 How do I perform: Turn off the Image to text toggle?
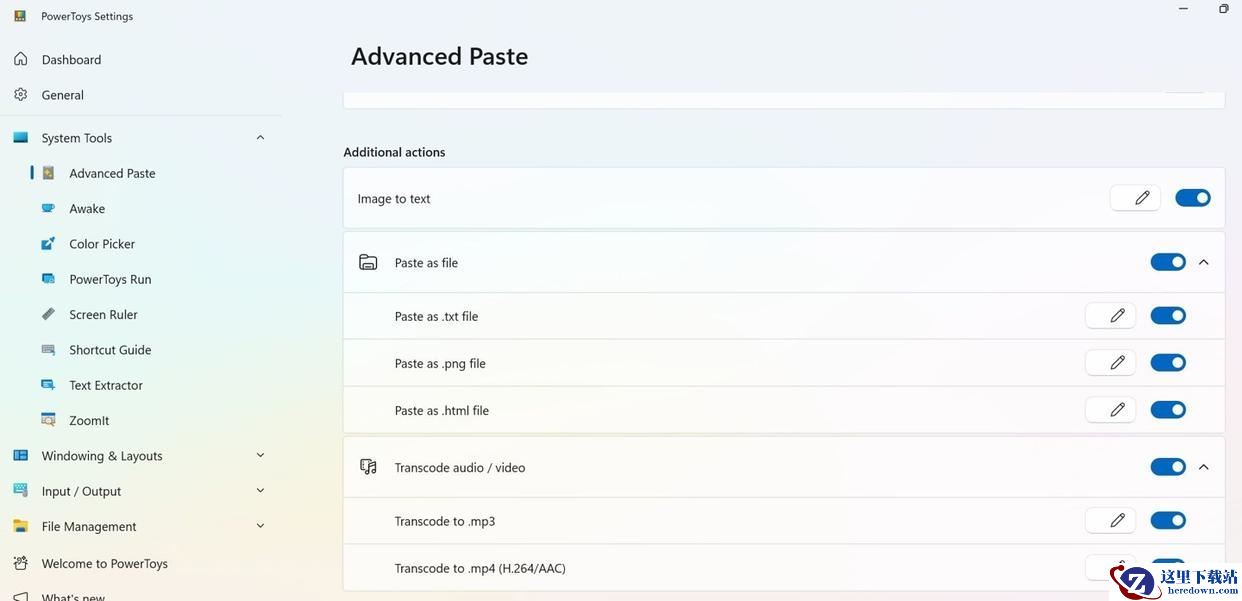[x=1193, y=198]
